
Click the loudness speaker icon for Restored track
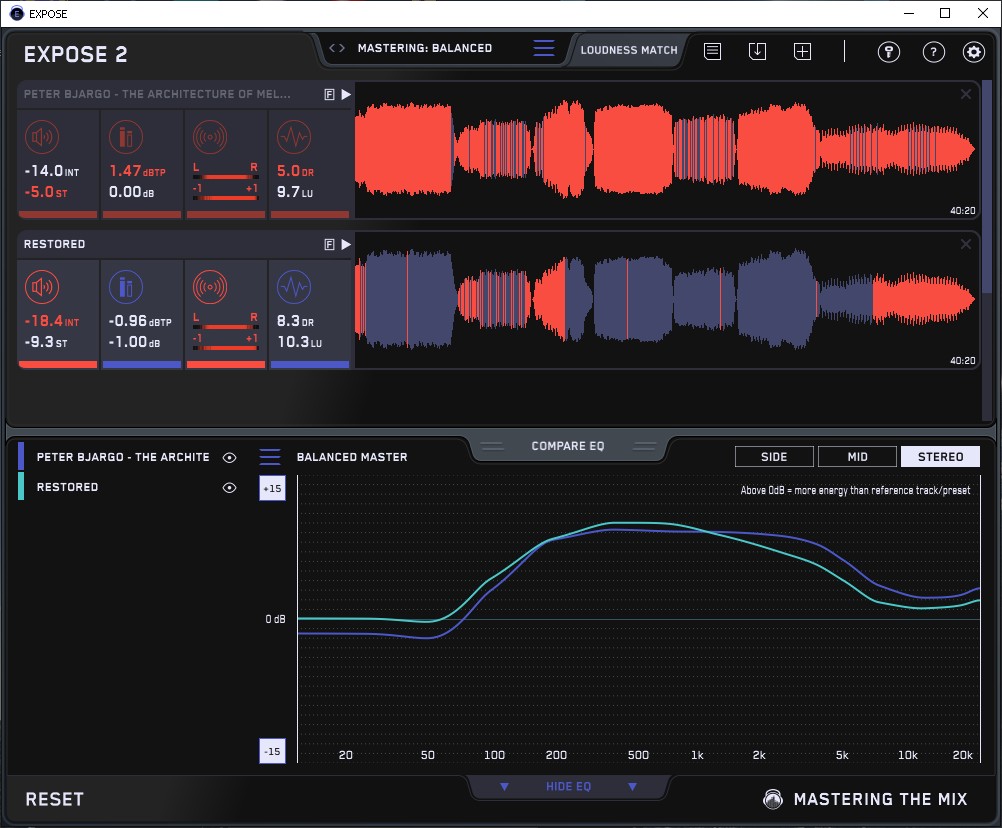(42, 287)
